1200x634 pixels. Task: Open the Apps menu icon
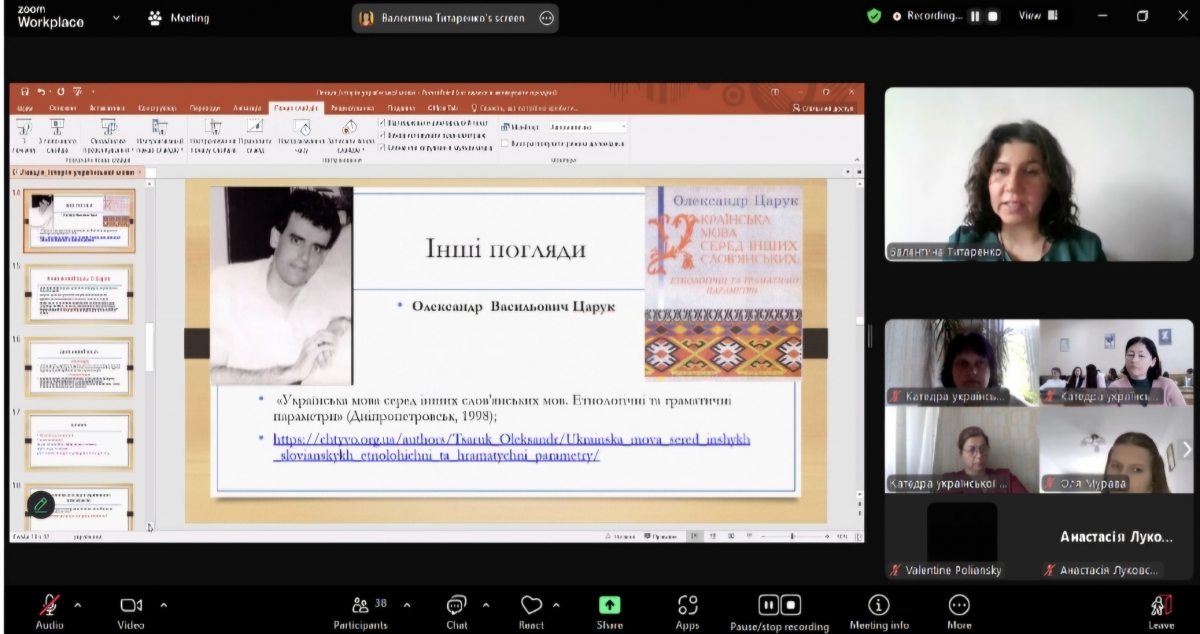pyautogui.click(x=687, y=605)
